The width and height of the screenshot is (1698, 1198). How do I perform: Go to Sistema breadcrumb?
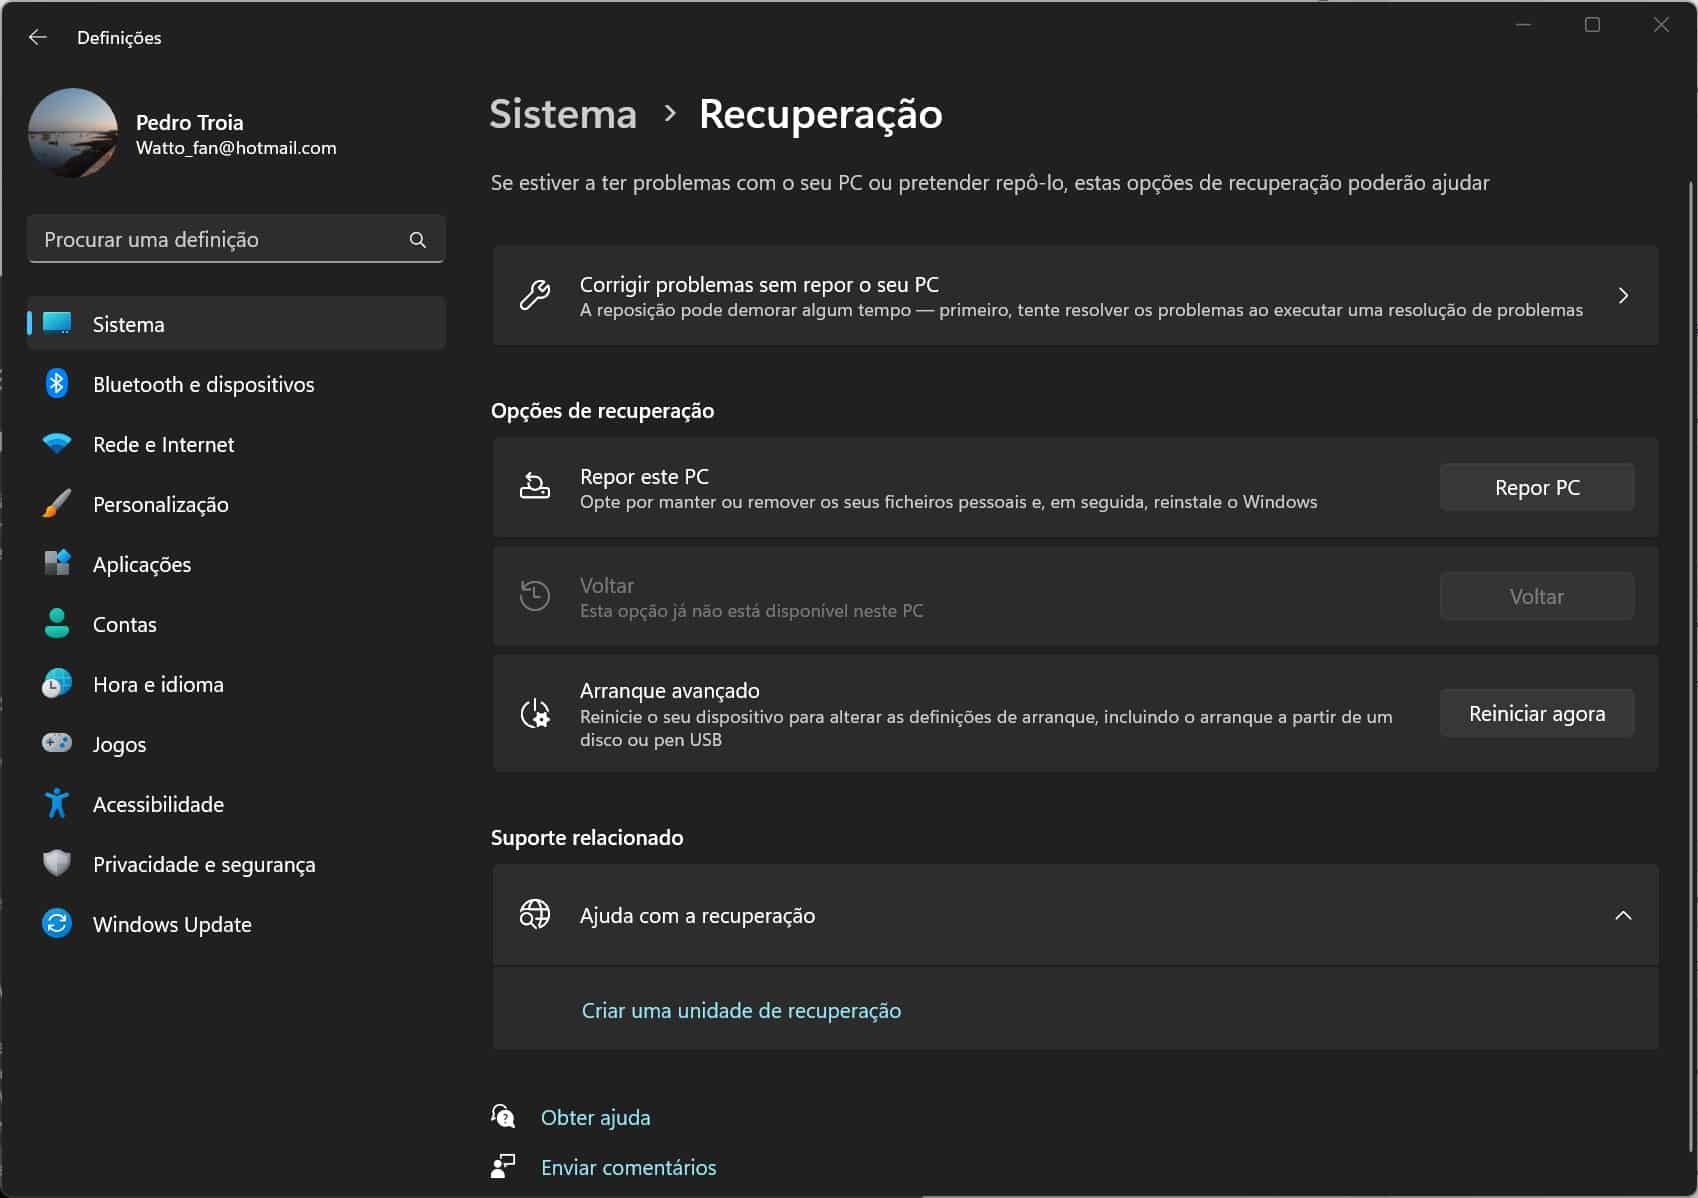click(x=563, y=114)
